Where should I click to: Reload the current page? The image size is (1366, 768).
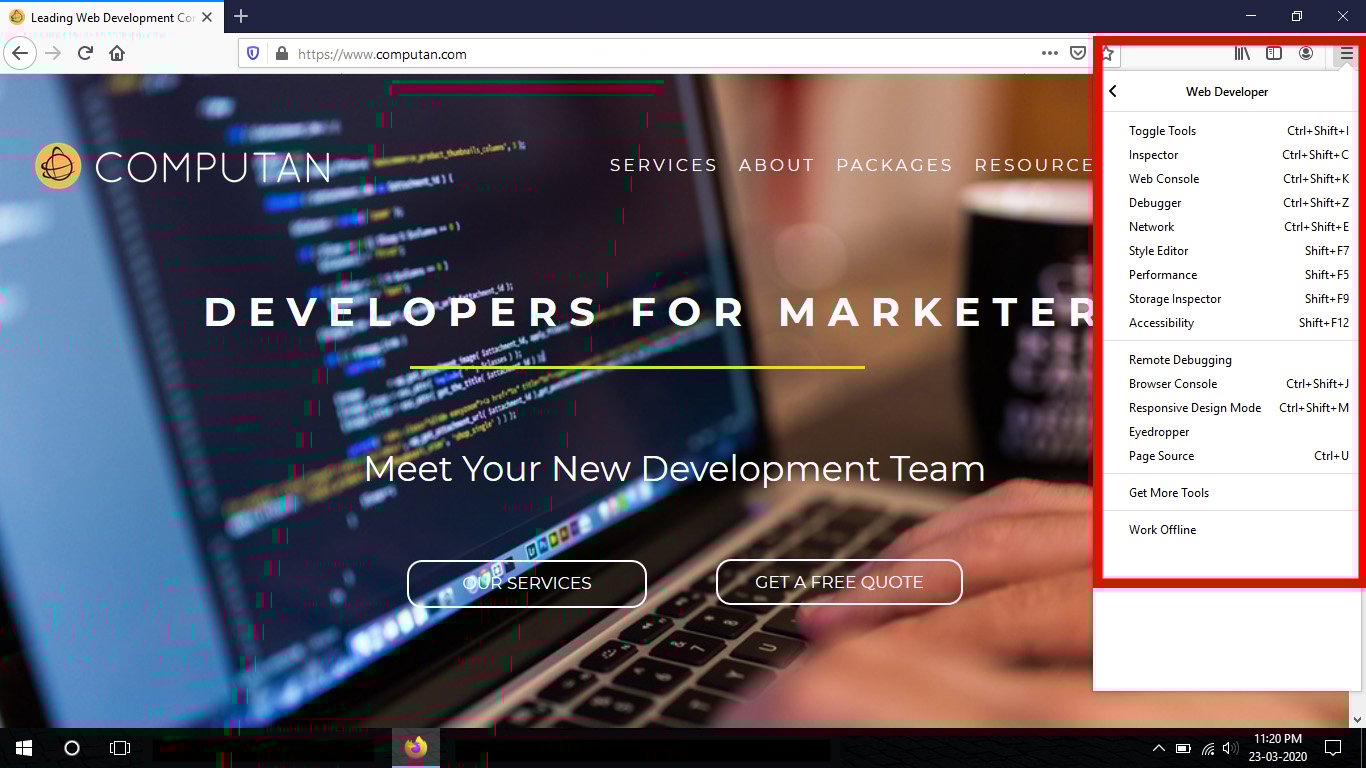point(86,54)
